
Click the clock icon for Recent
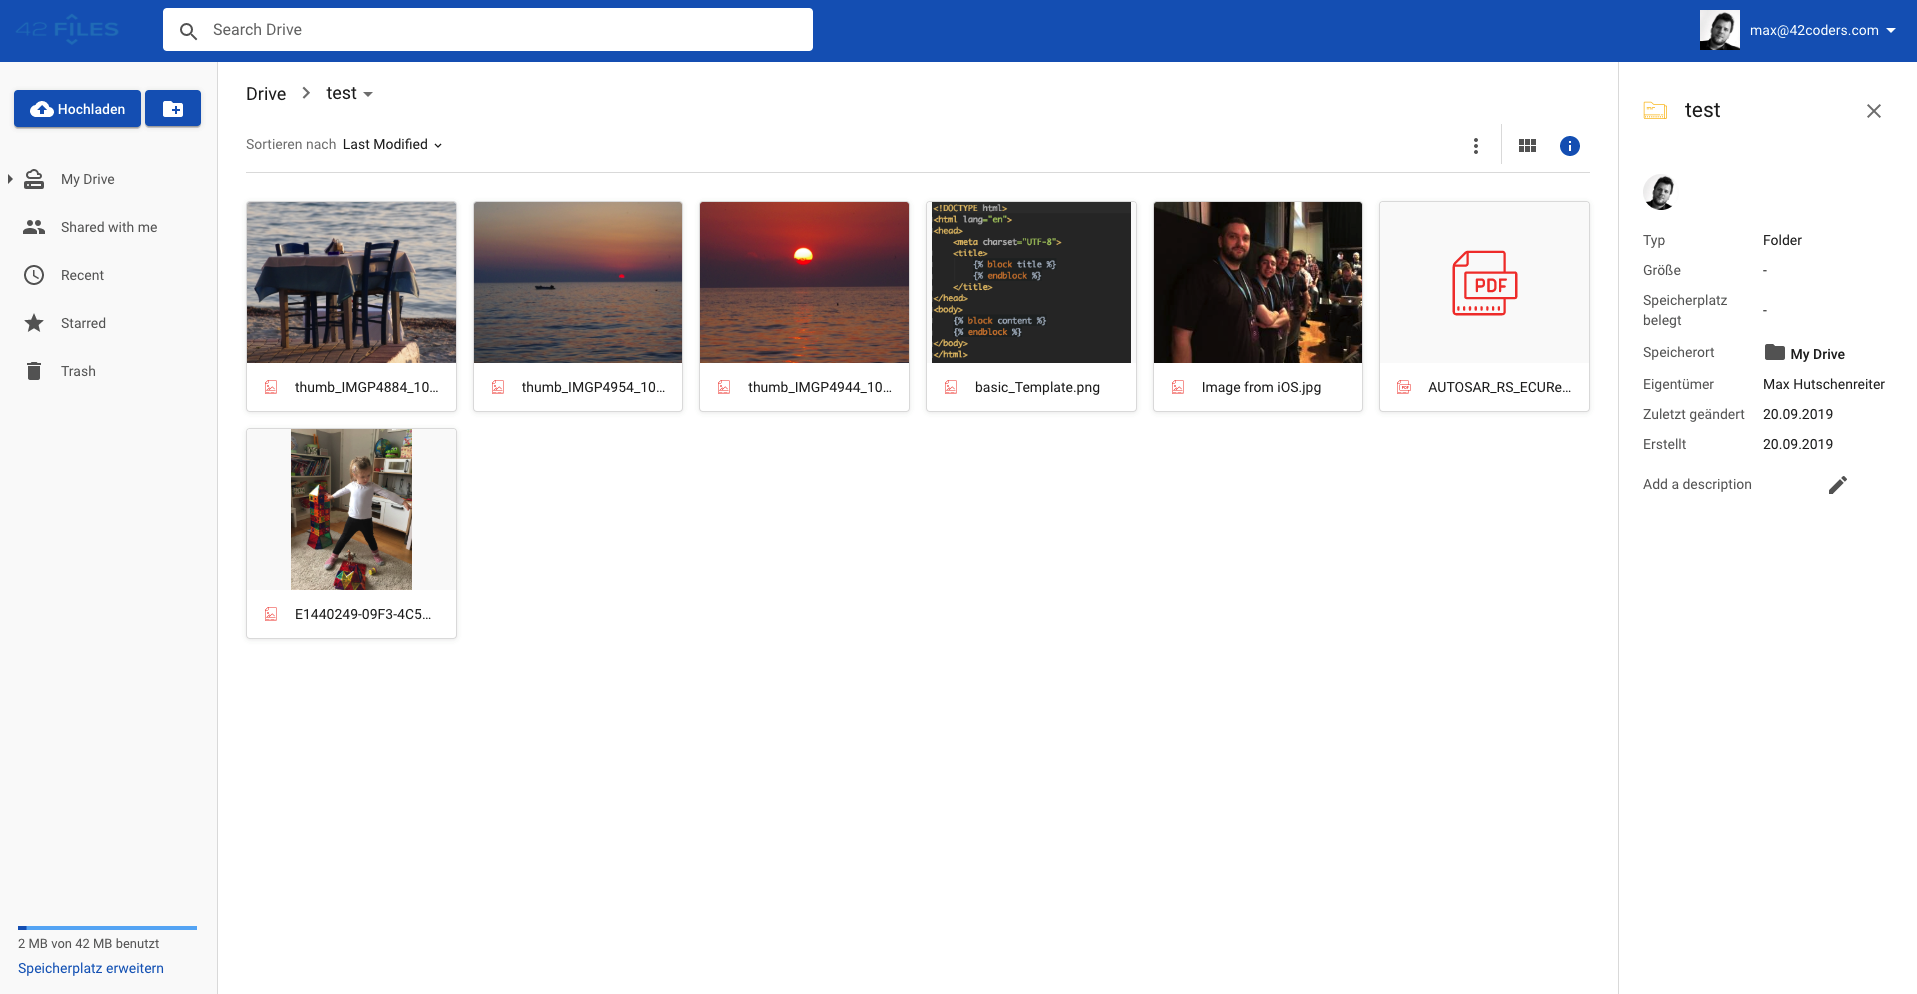34,275
